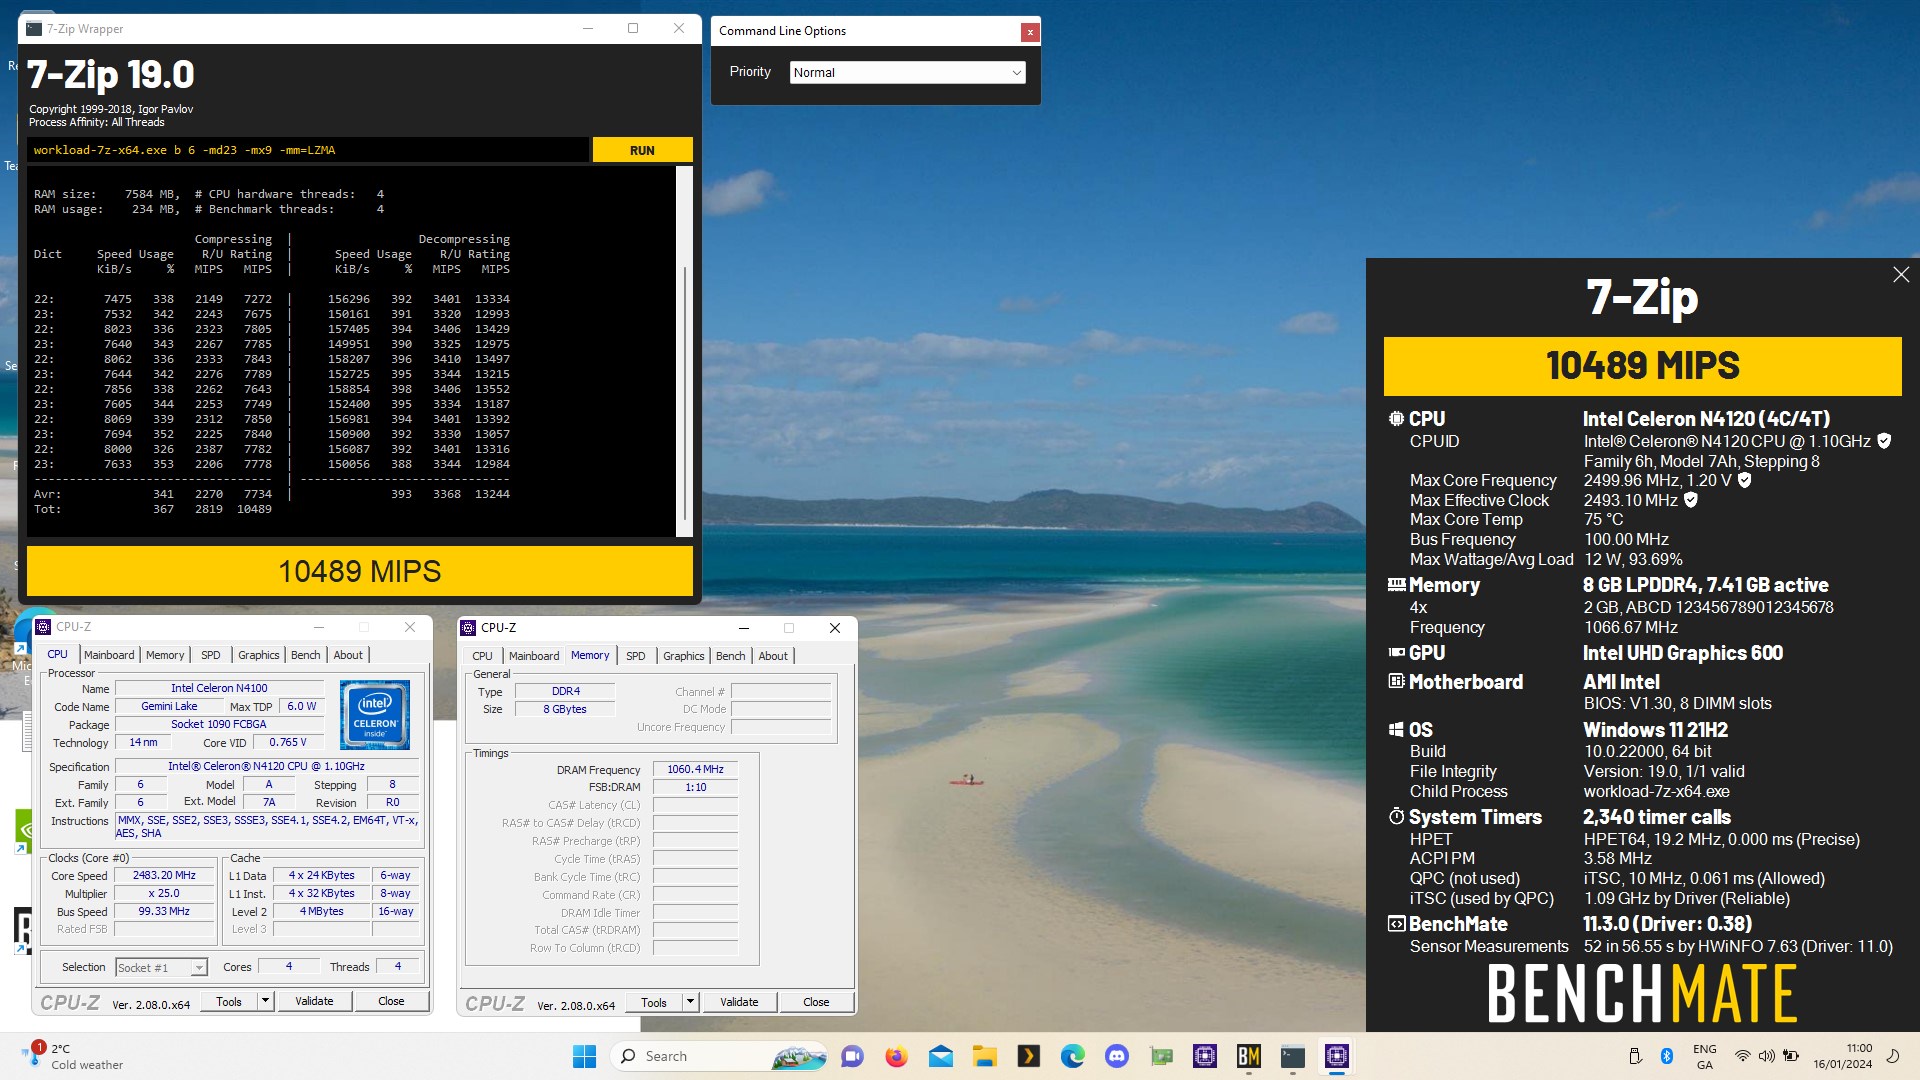The height and width of the screenshot is (1080, 1920).
Task: Switch to Mainboard tab in left CPU-Z window
Action: (109, 655)
